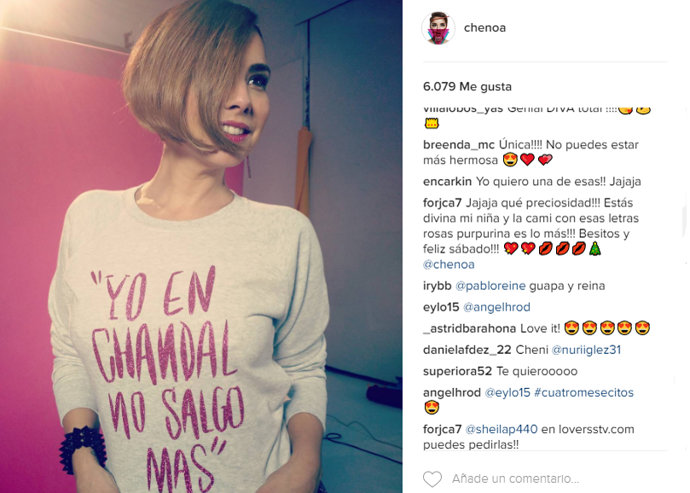This screenshot has height=493, width=690.
Task: Open chenoa's profile avatar
Action: (438, 28)
